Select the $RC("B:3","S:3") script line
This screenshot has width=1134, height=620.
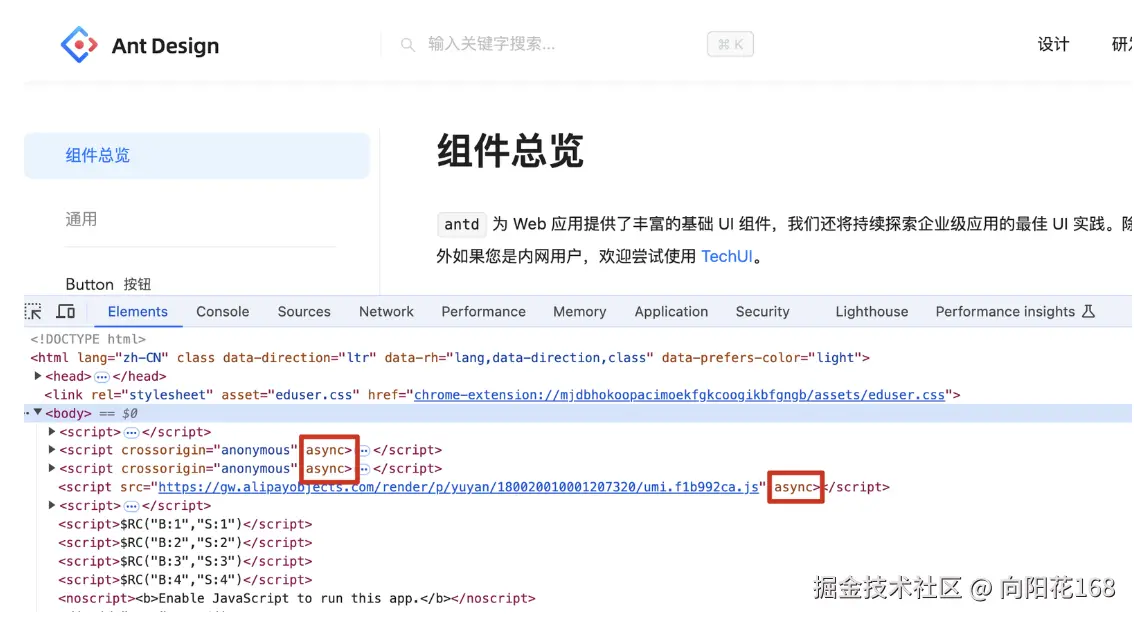(x=185, y=561)
